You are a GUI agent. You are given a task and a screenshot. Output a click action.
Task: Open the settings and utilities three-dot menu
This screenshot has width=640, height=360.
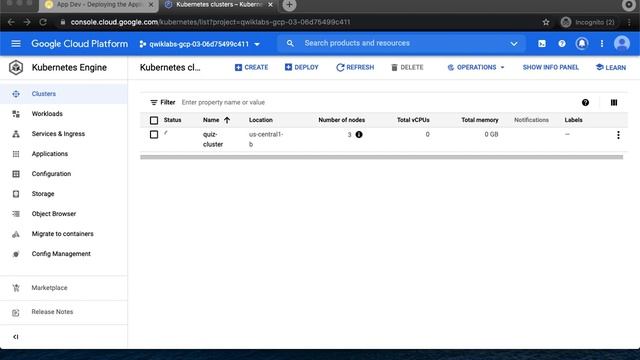tap(602, 44)
